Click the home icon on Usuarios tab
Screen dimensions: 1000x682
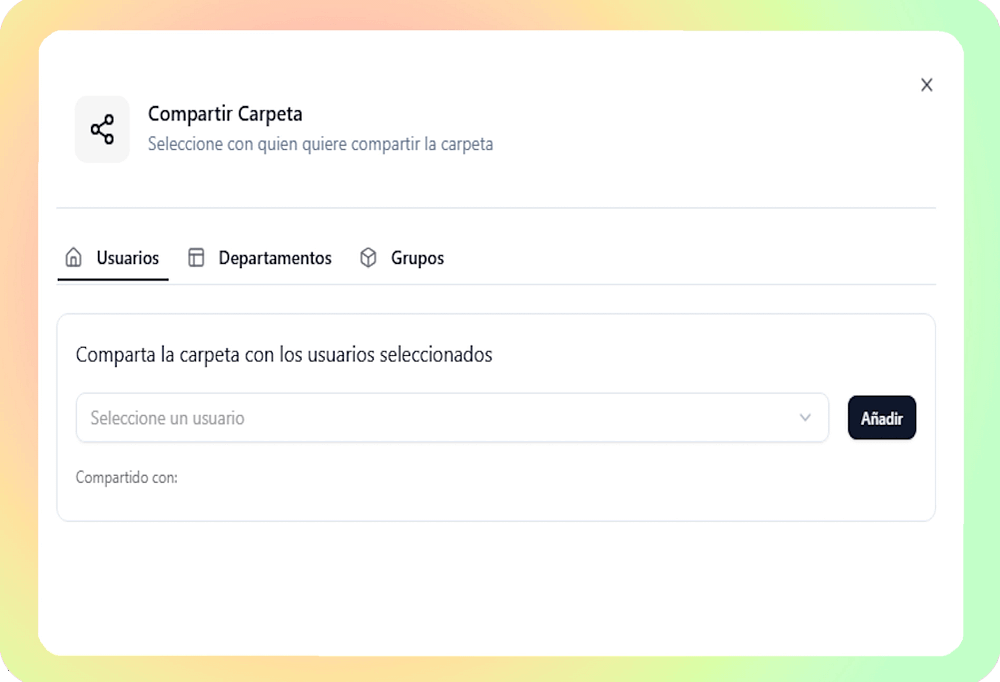click(x=73, y=258)
